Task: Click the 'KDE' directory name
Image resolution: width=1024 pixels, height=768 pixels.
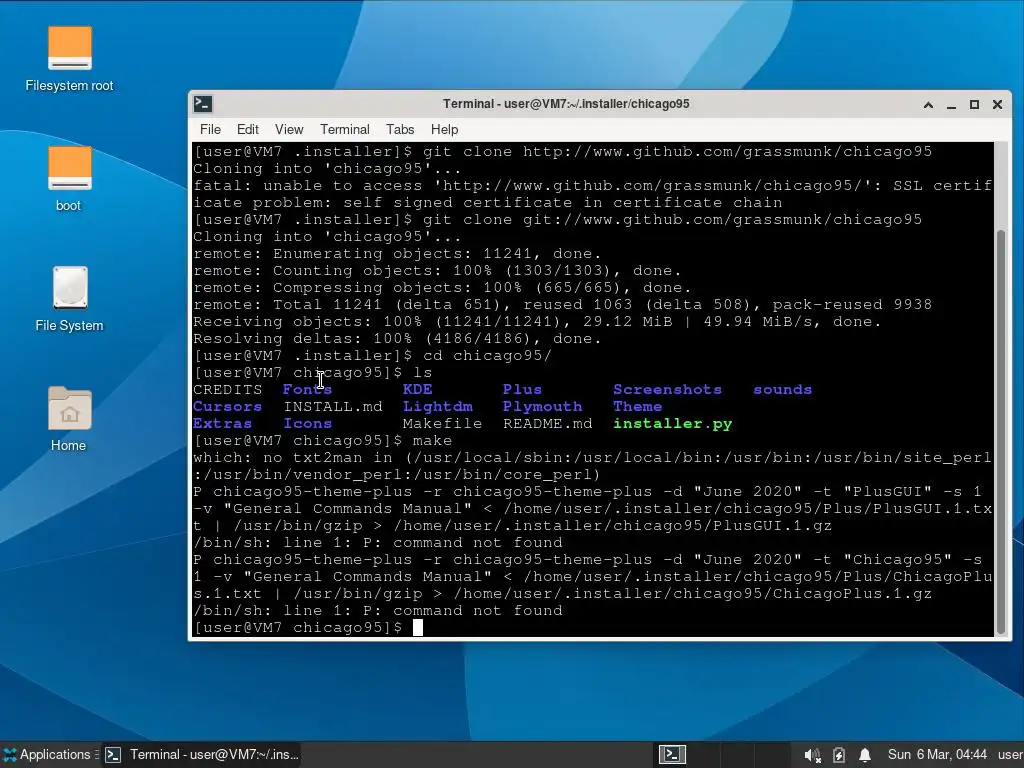Action: [417, 389]
